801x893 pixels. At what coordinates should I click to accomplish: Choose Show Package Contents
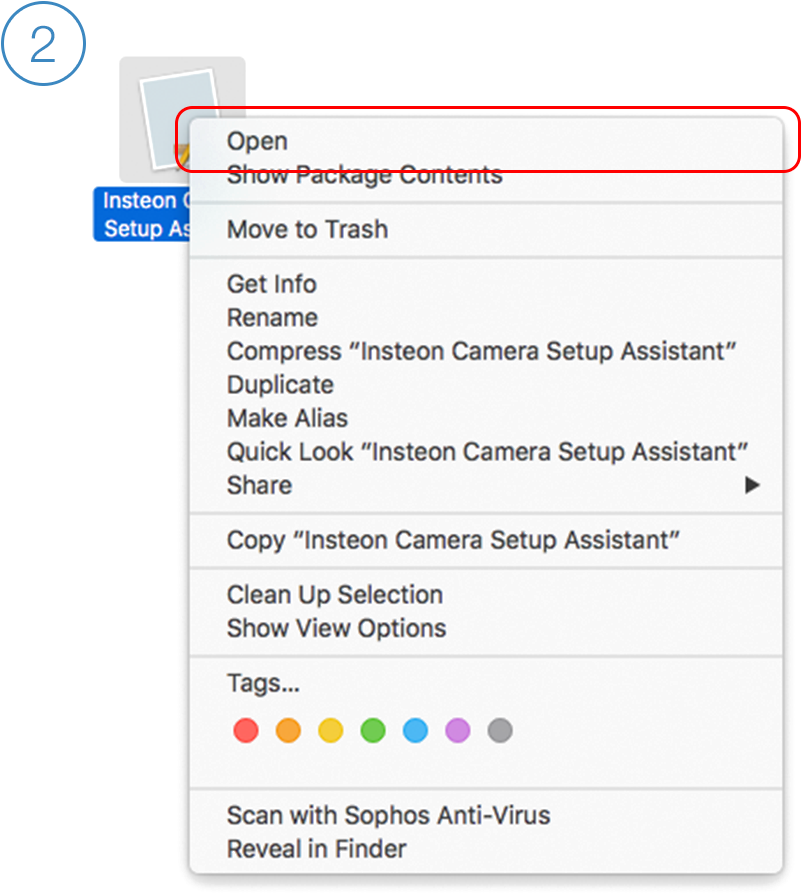pyautogui.click(x=364, y=176)
